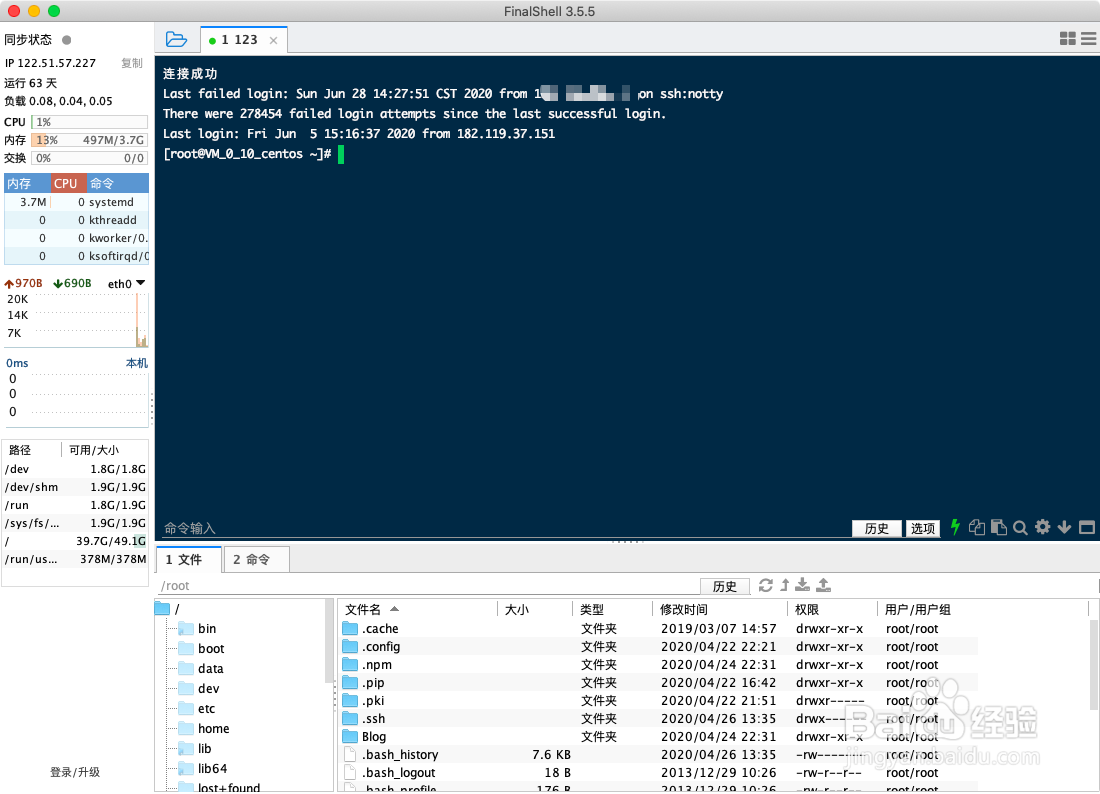Click the /dev/shm disk usage row

pyautogui.click(x=76, y=487)
